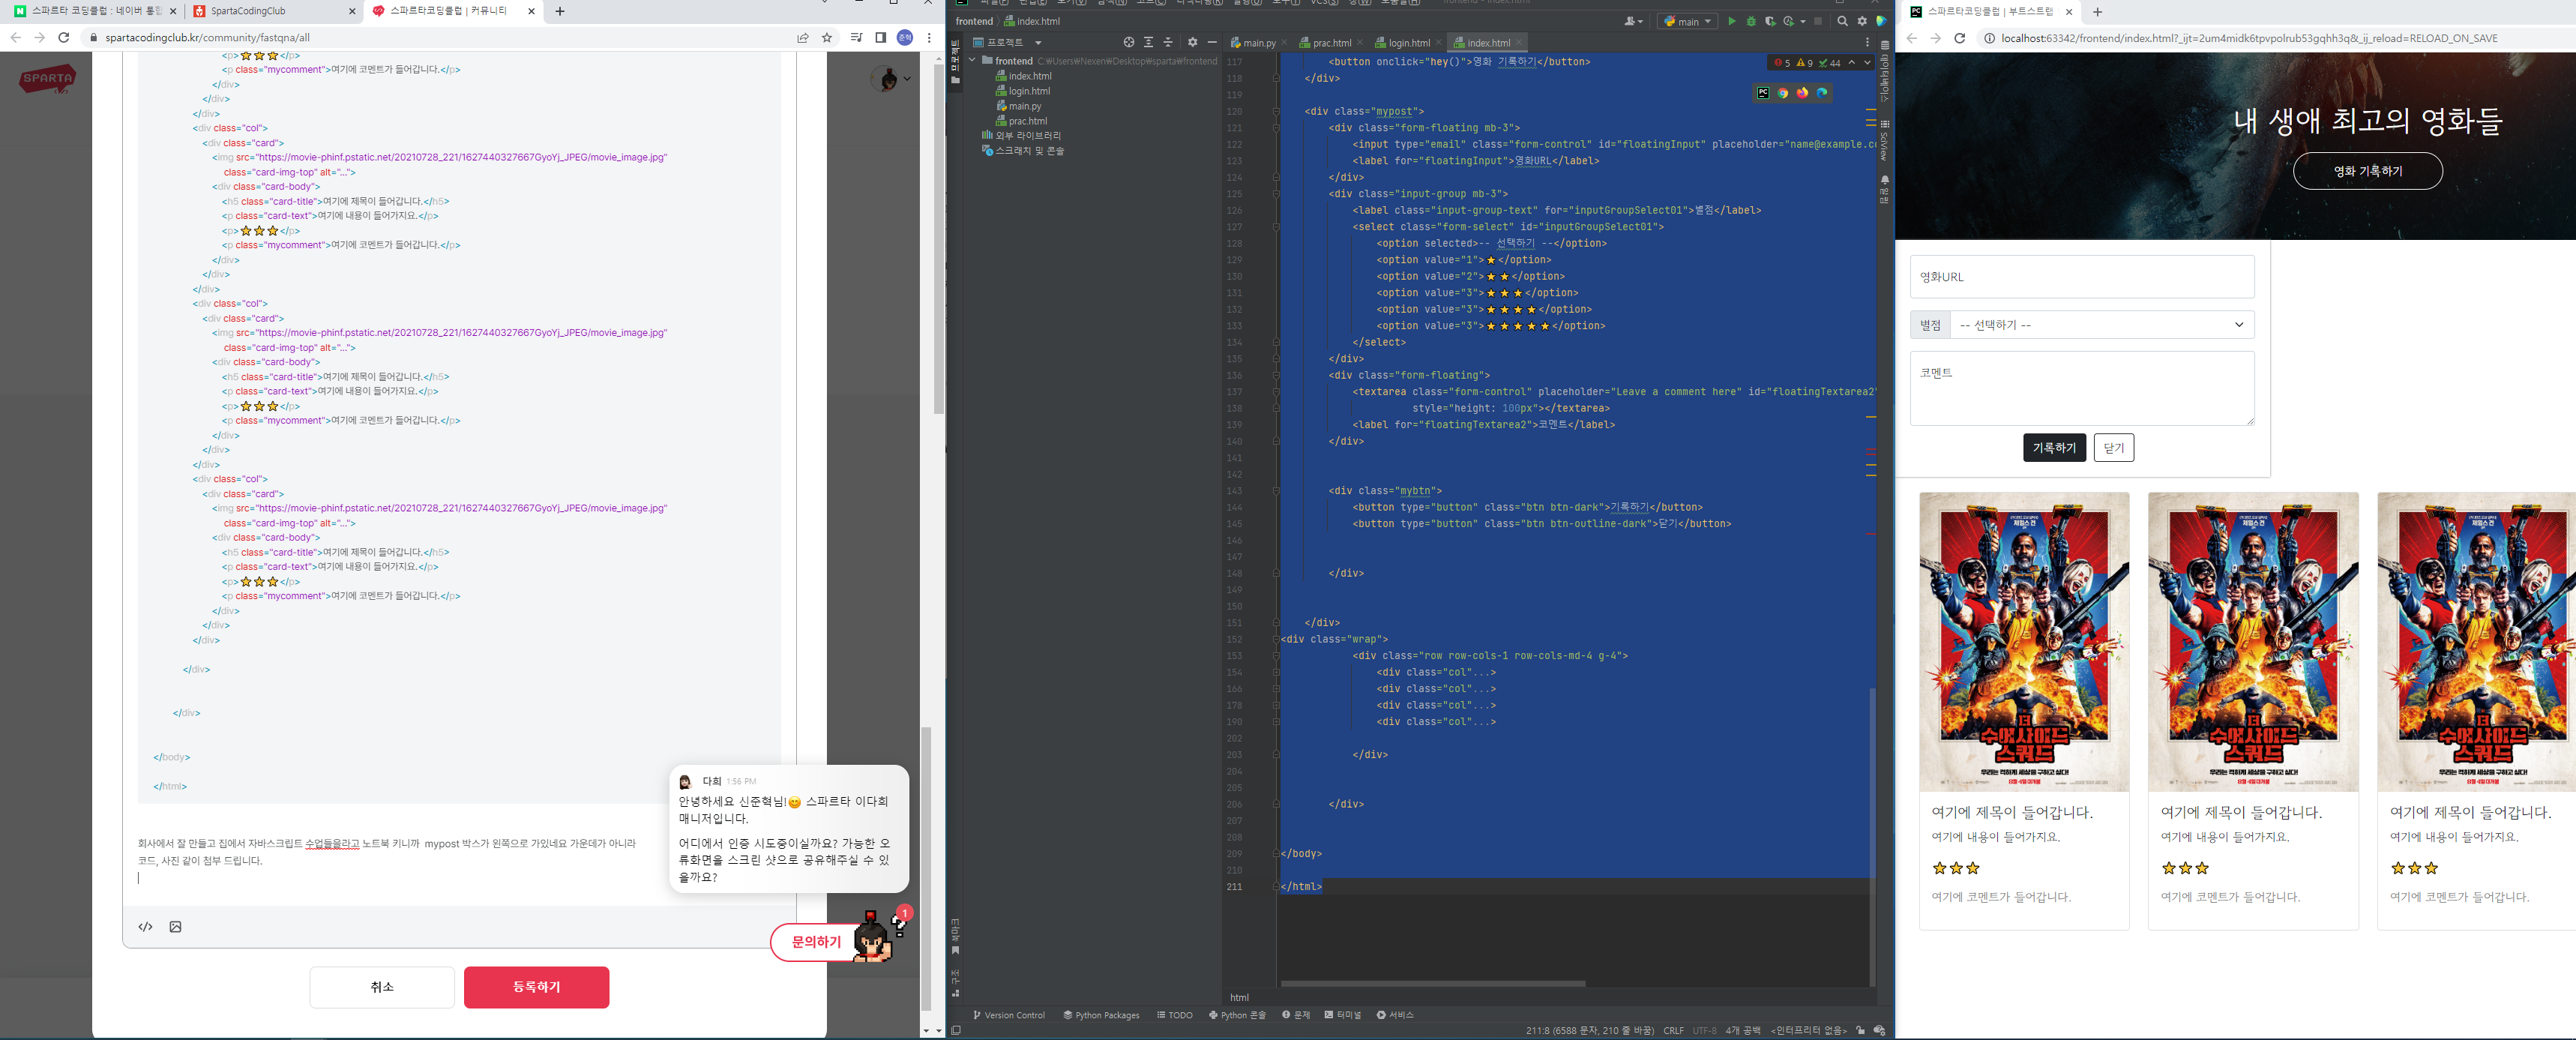This screenshot has width=2576, height=1040.
Task: Open built-in PyCharm preview from browser popup
Action: click(1763, 93)
